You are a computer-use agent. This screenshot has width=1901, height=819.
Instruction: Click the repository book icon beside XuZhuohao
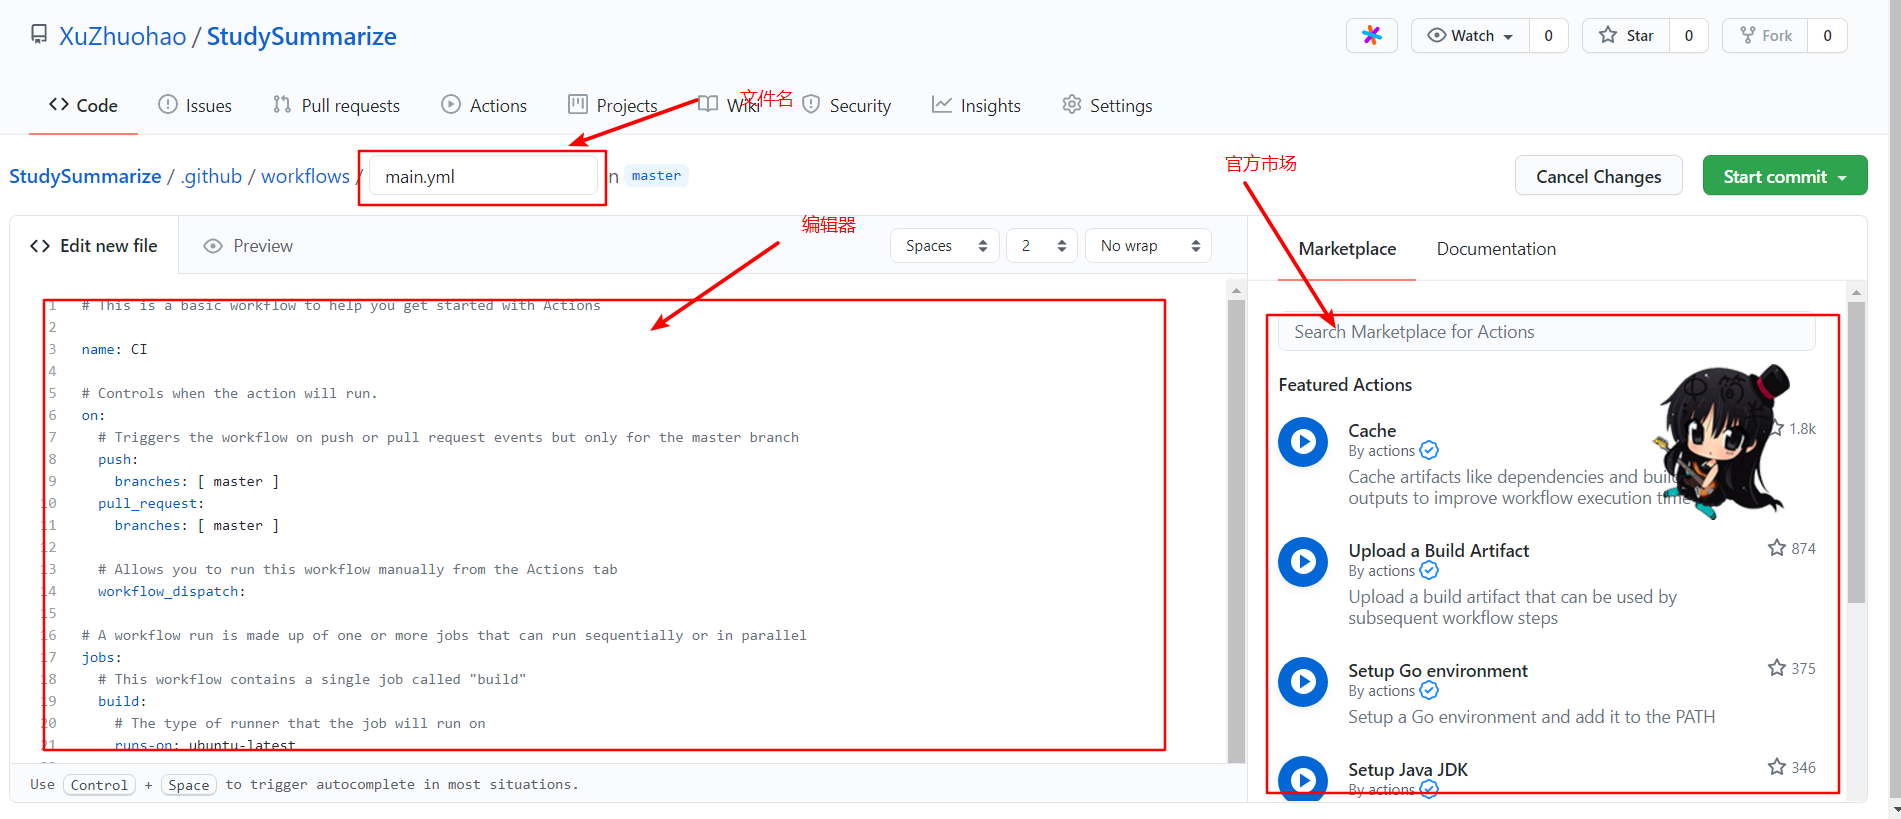click(x=39, y=35)
